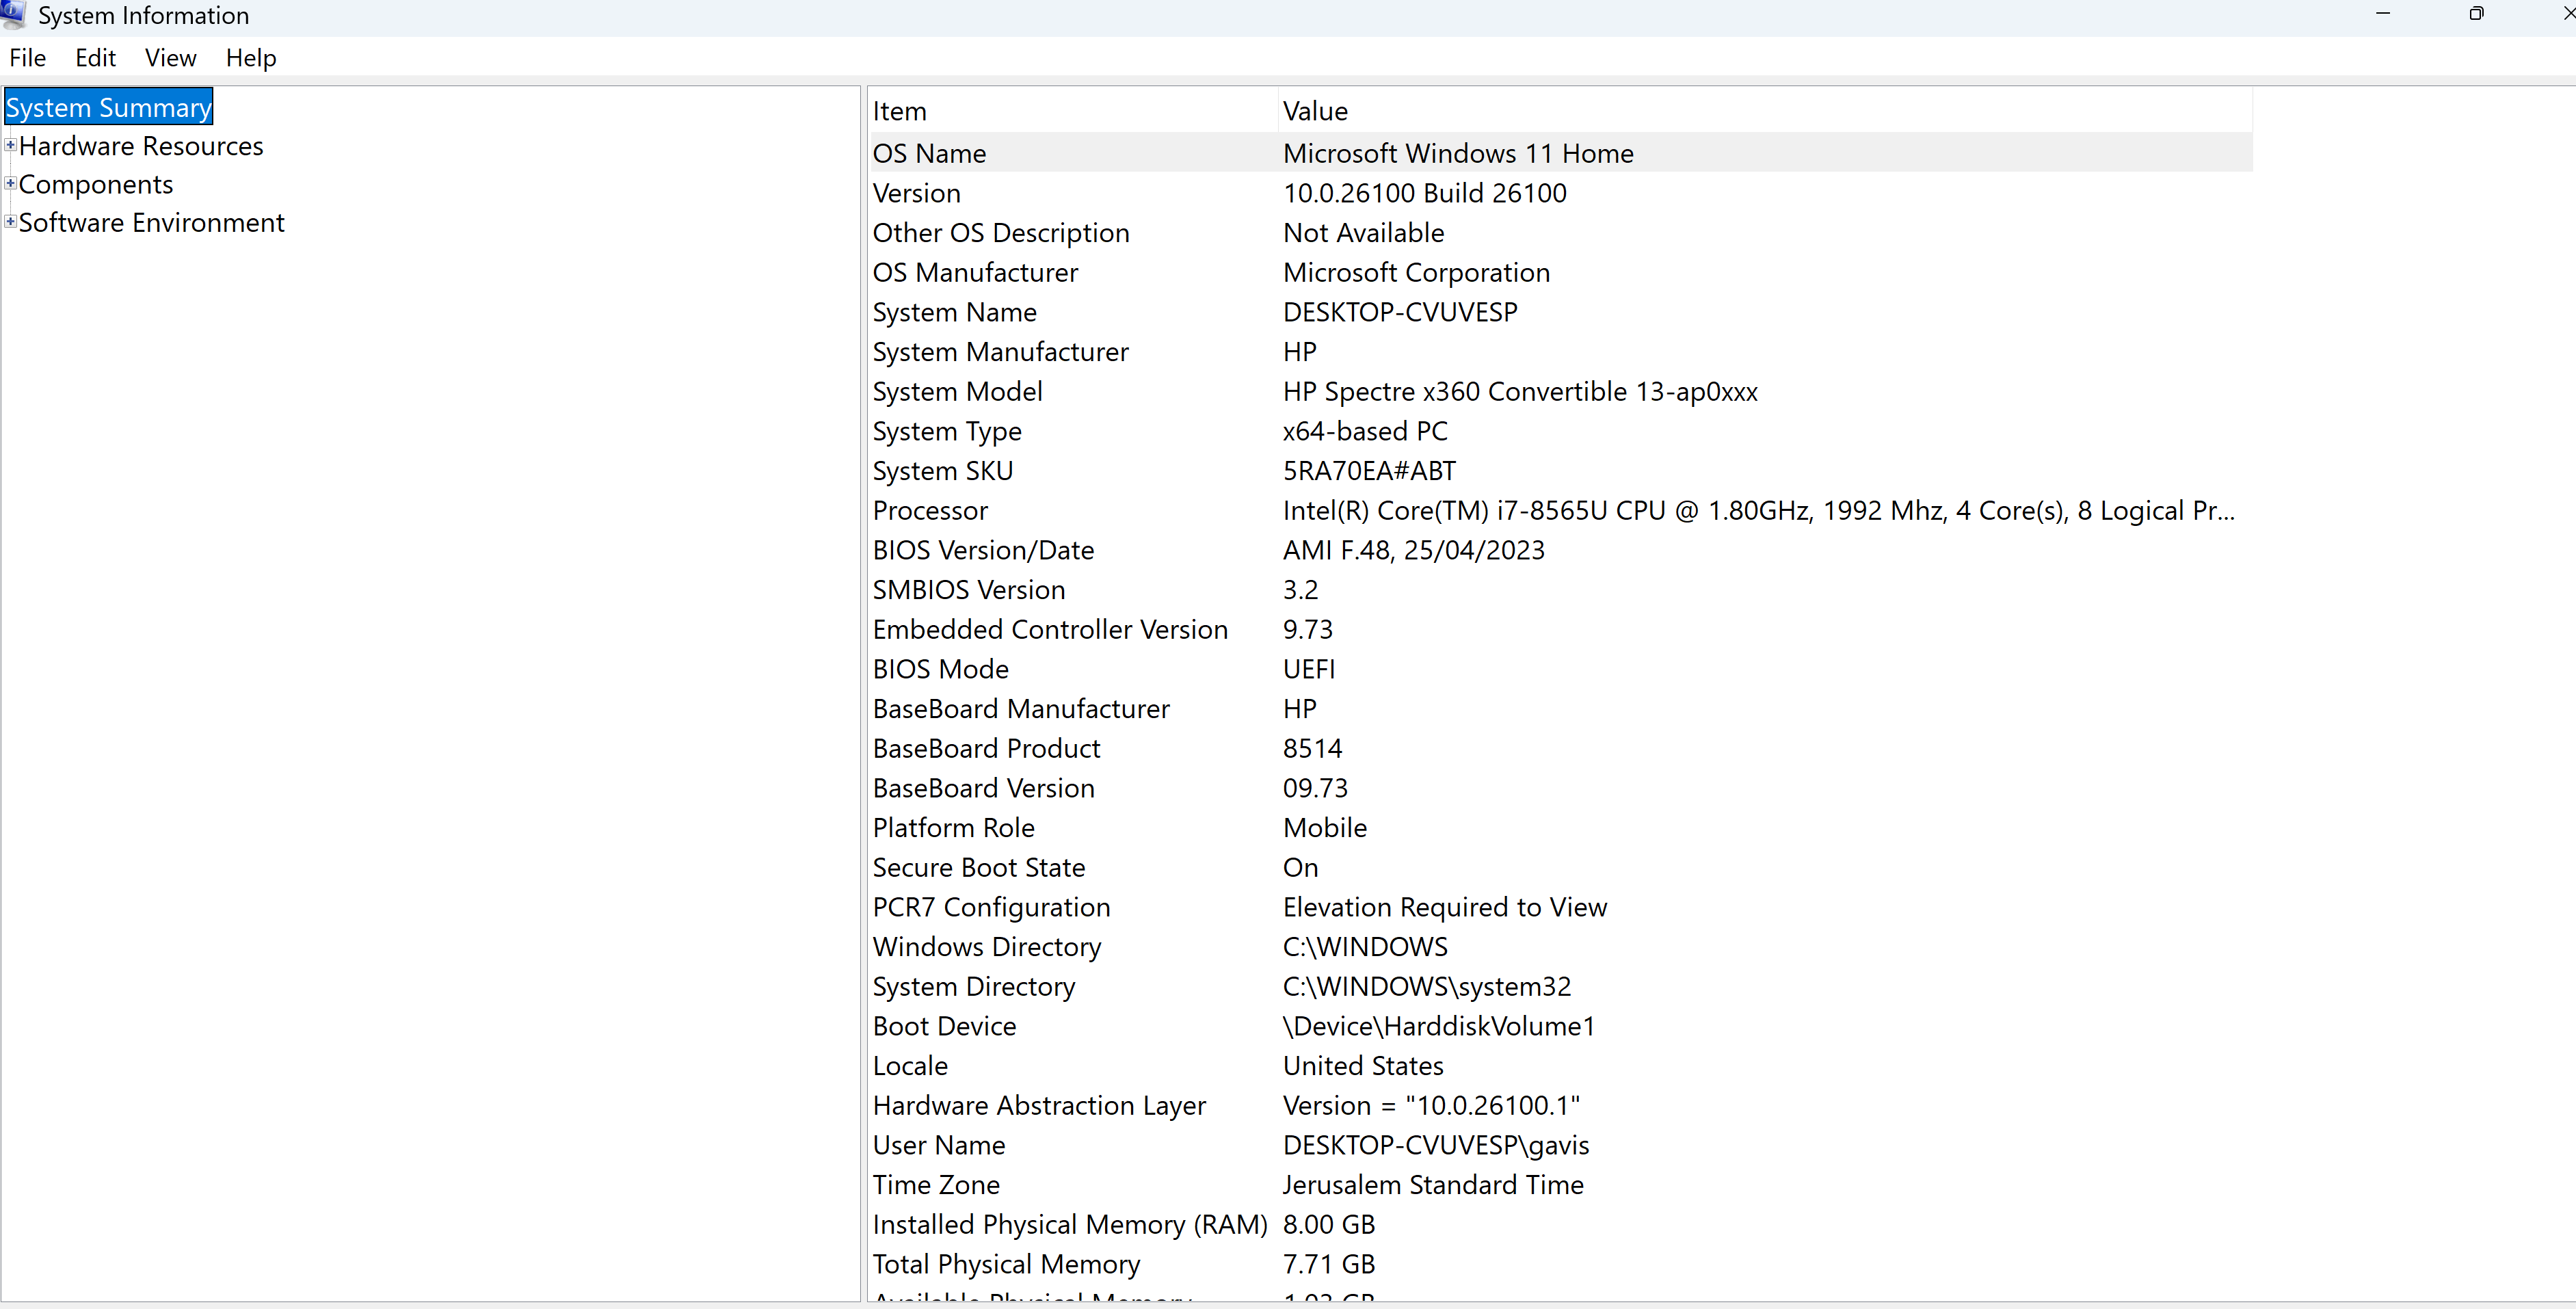Open the Help menu
Viewport: 2576px width, 1309px height.
(x=250, y=58)
